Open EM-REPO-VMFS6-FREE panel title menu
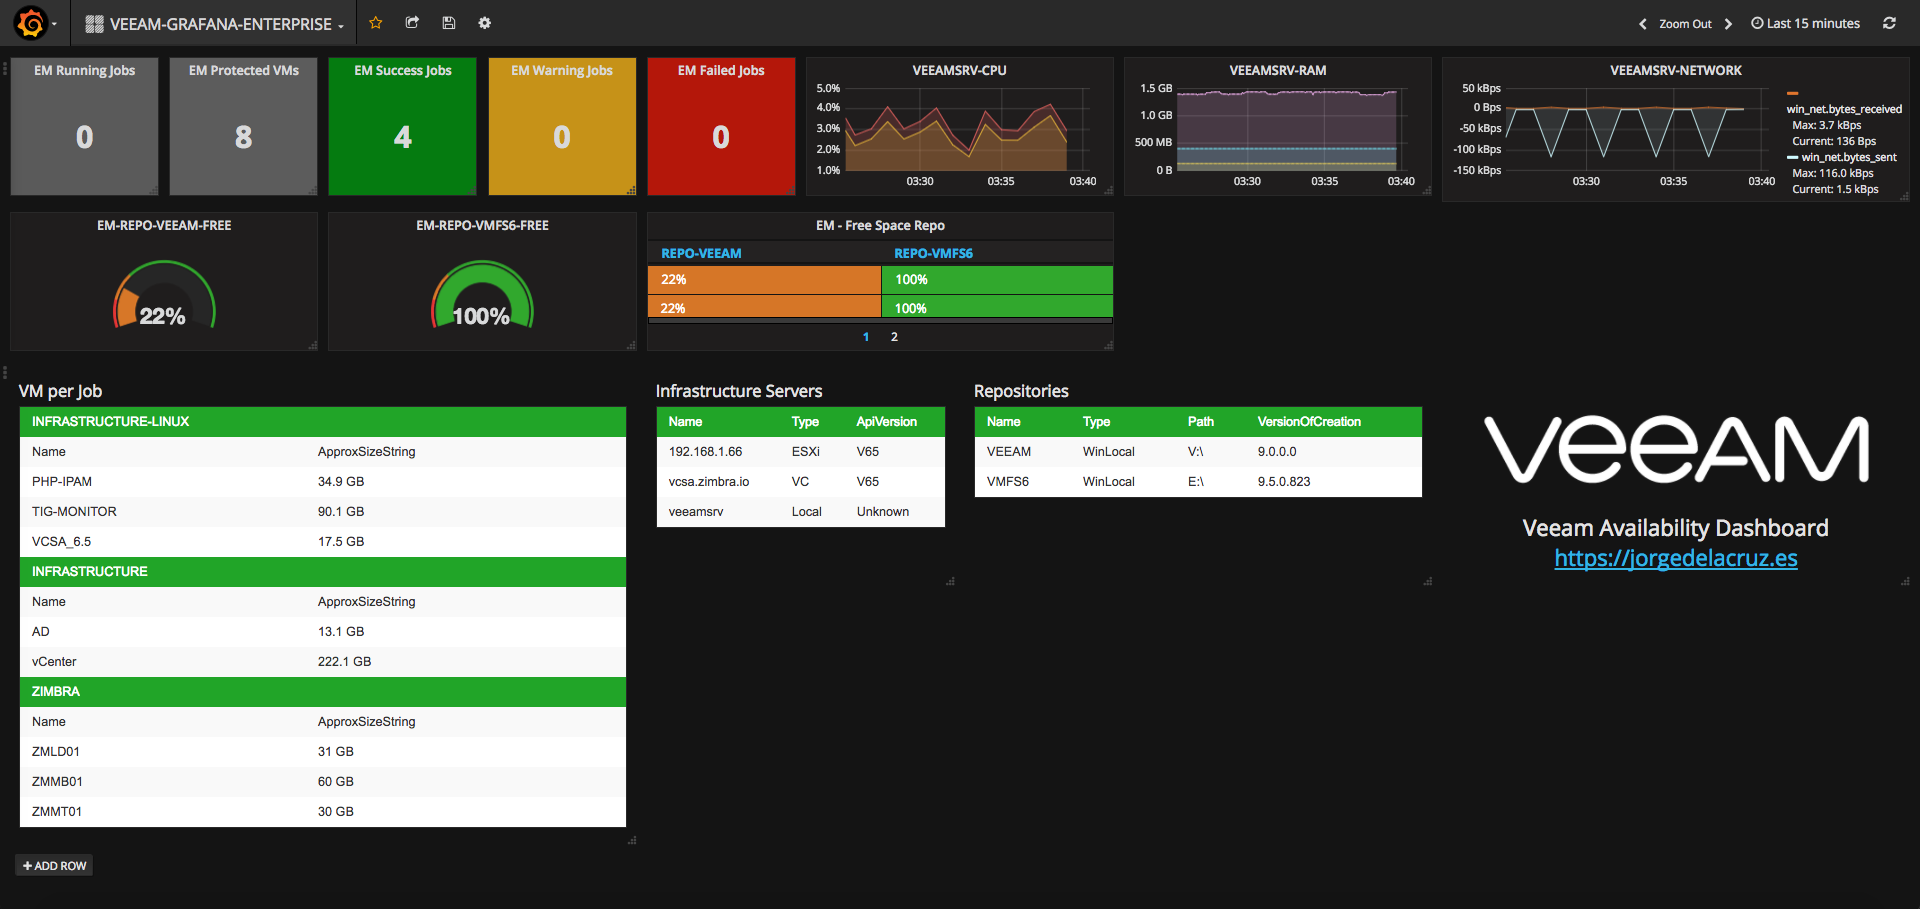The image size is (1920, 909). [482, 225]
